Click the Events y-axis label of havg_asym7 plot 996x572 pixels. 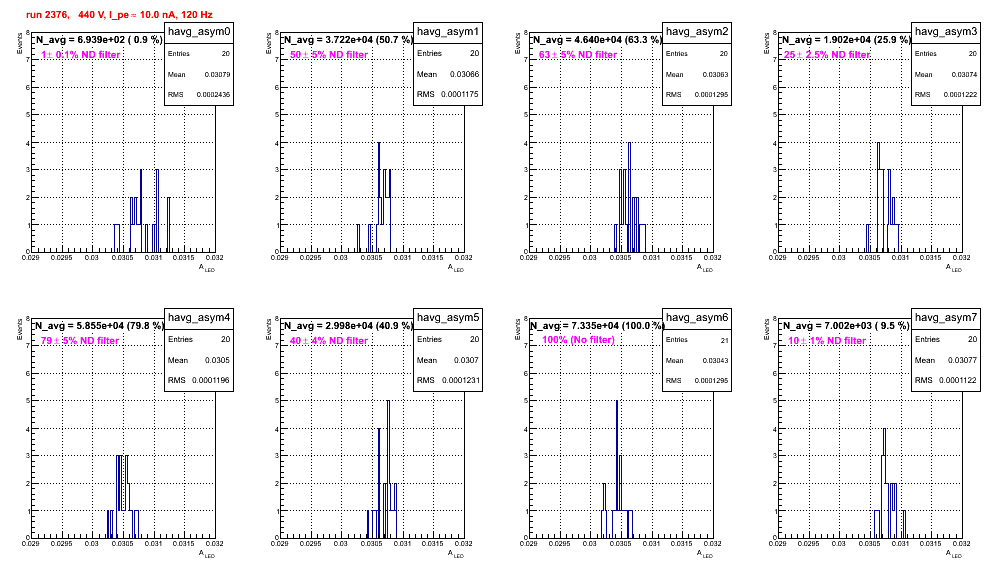(x=767, y=330)
